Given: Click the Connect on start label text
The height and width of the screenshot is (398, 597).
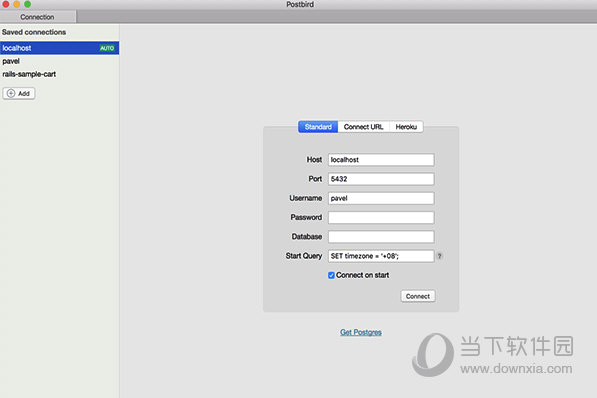Looking at the screenshot, I should coord(362,275).
